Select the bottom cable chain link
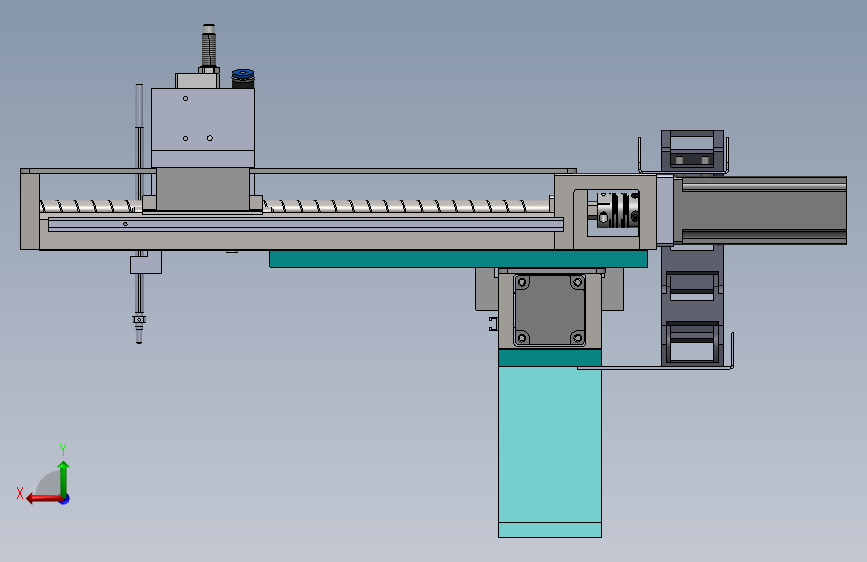Screen dimensions: 867x562 [692, 342]
